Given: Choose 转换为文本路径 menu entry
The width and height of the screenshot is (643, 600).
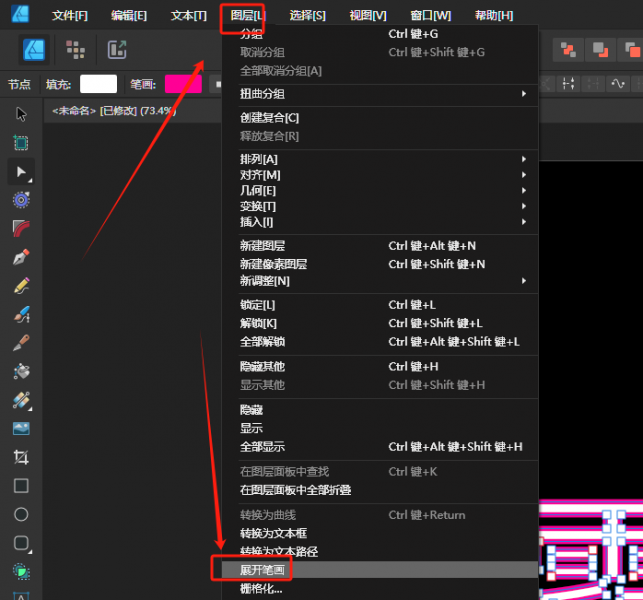Looking at the screenshot, I should [380, 552].
